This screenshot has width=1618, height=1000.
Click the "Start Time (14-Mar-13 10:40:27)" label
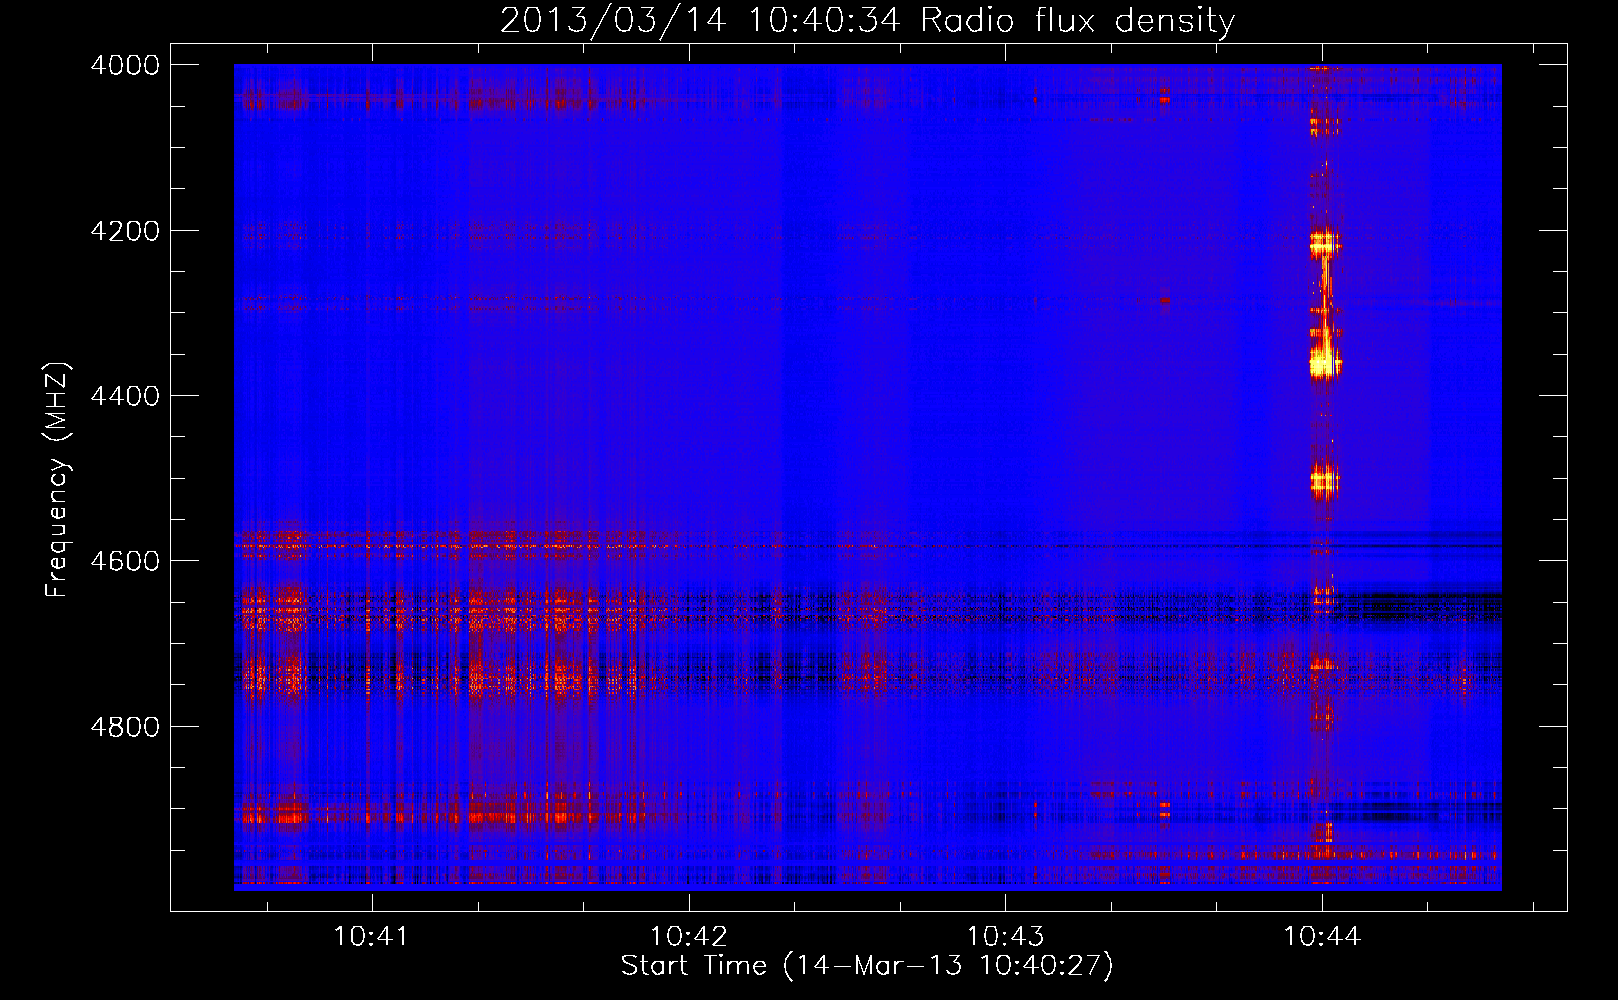coord(867,965)
